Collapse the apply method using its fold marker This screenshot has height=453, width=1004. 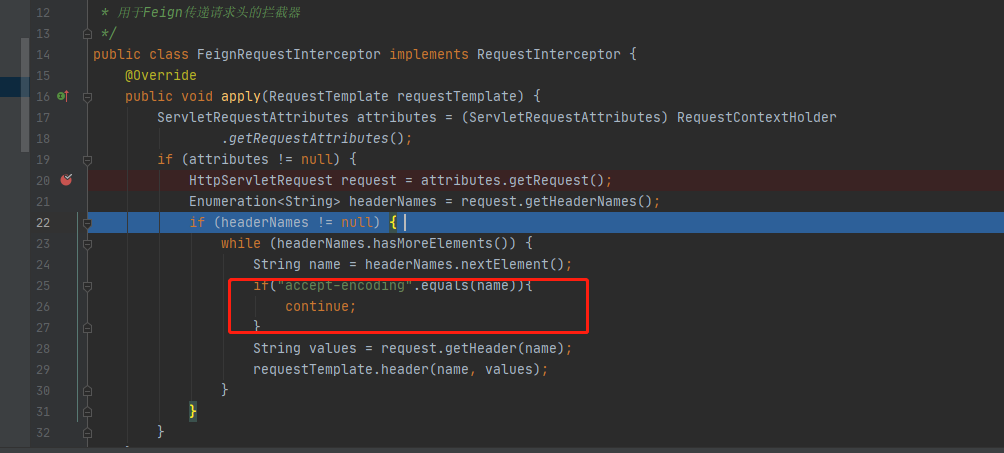[x=88, y=97]
